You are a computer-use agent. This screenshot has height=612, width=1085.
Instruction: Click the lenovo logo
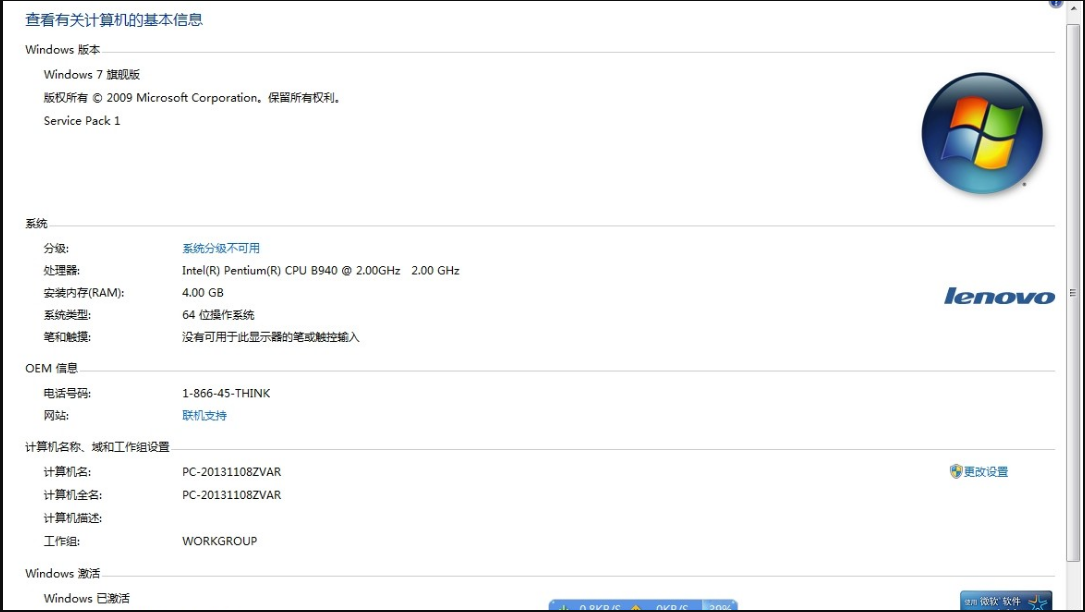tap(1000, 296)
